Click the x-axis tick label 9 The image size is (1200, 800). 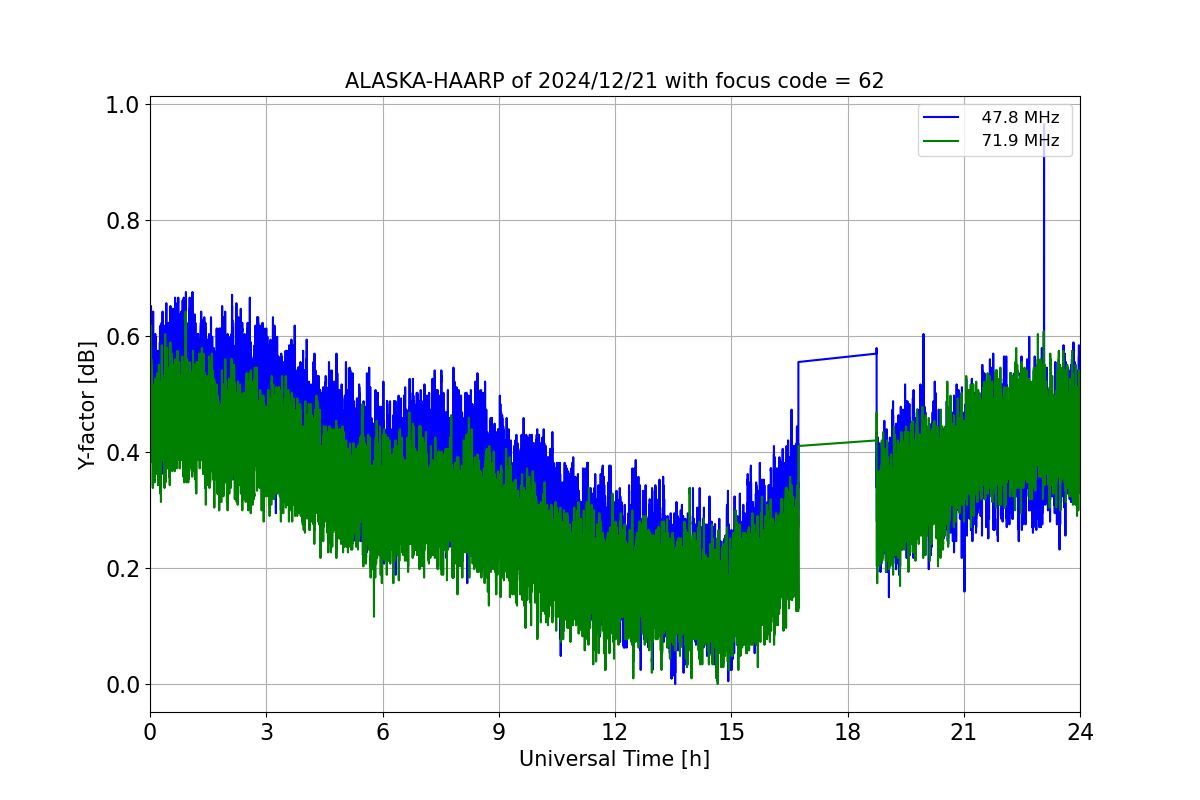(x=499, y=732)
